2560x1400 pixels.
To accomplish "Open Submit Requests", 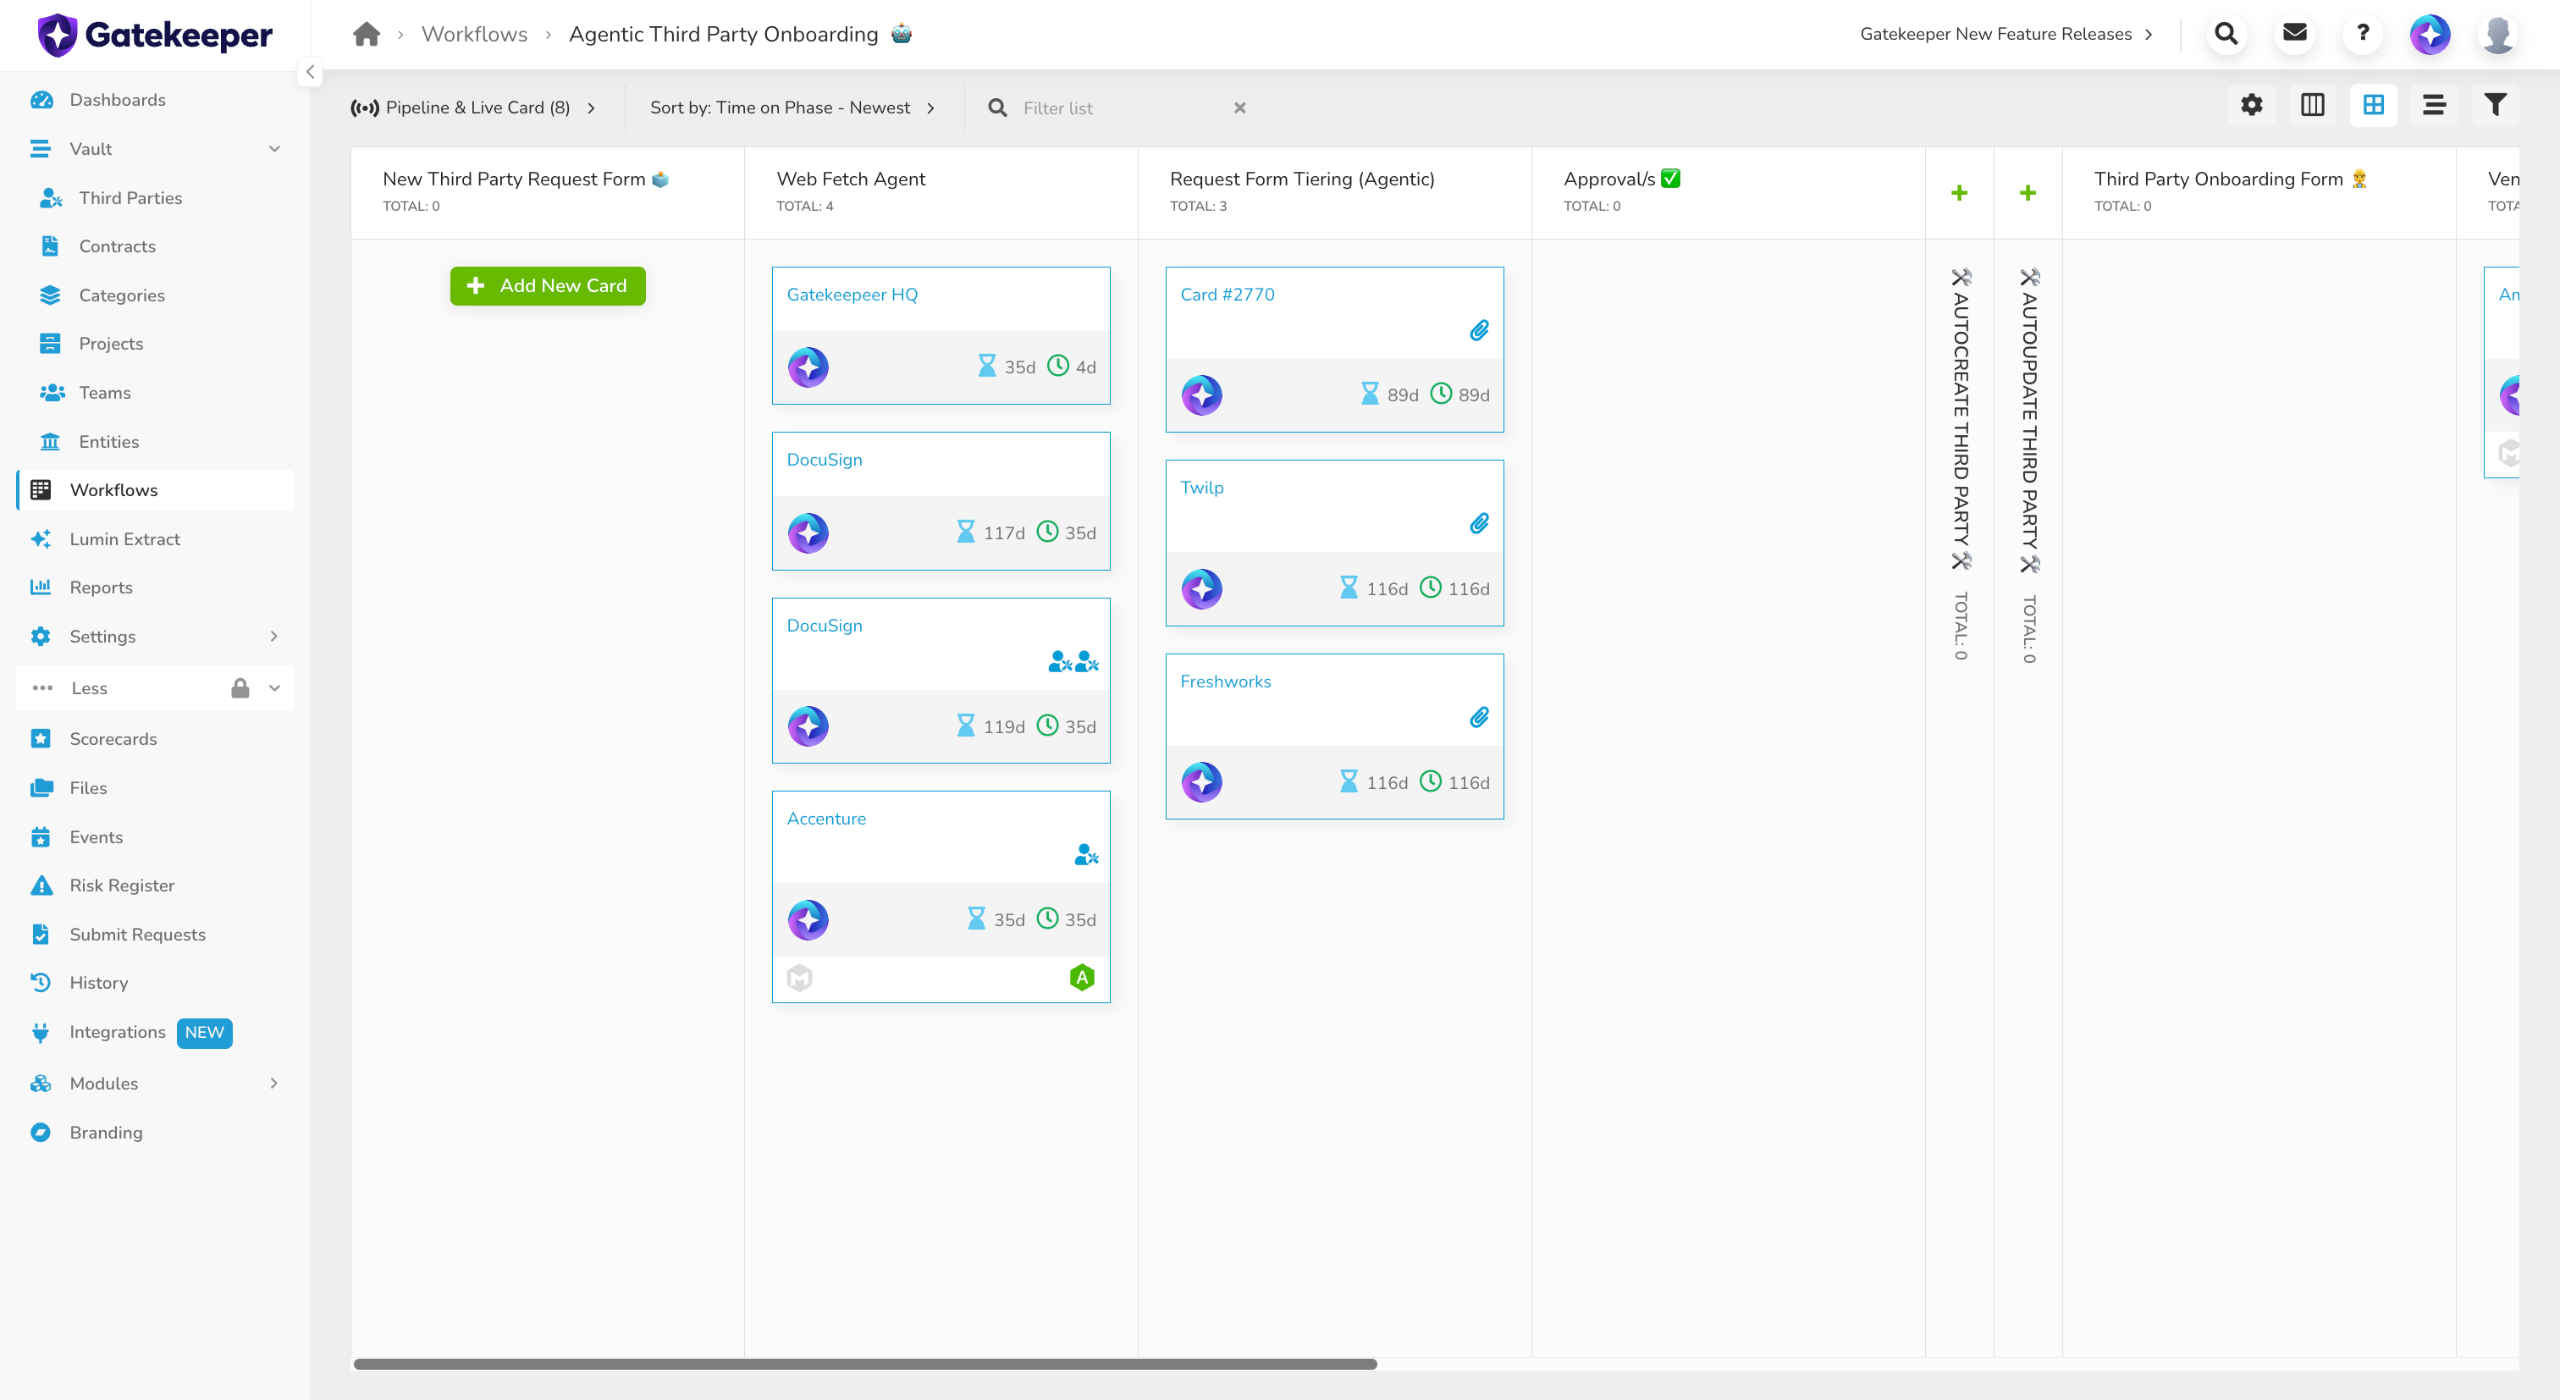I will 155,935.
